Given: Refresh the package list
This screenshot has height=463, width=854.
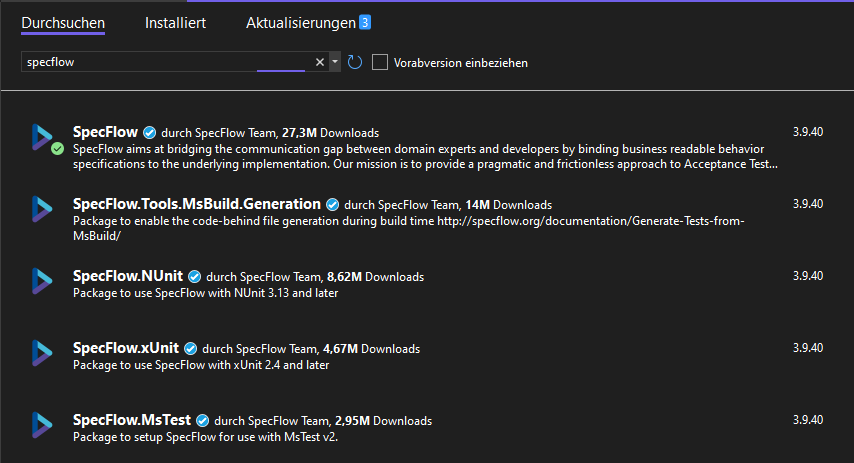Looking at the screenshot, I should 355,62.
